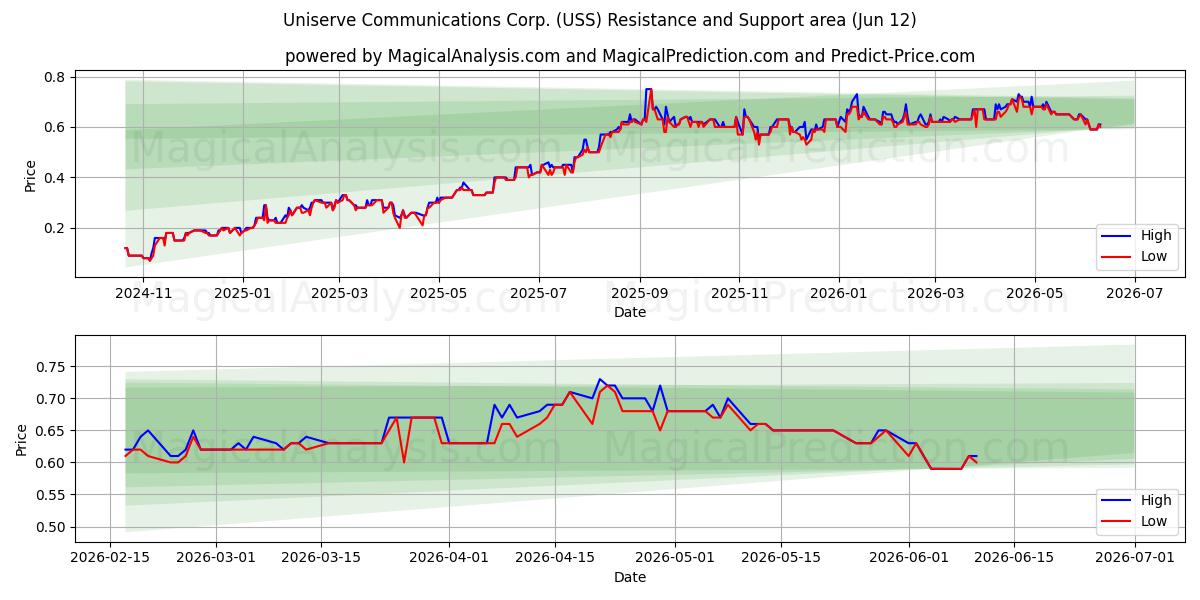Viewport: 1200px width, 600px height.
Task: Click the '2025-05' tick label
Action: coord(438,293)
